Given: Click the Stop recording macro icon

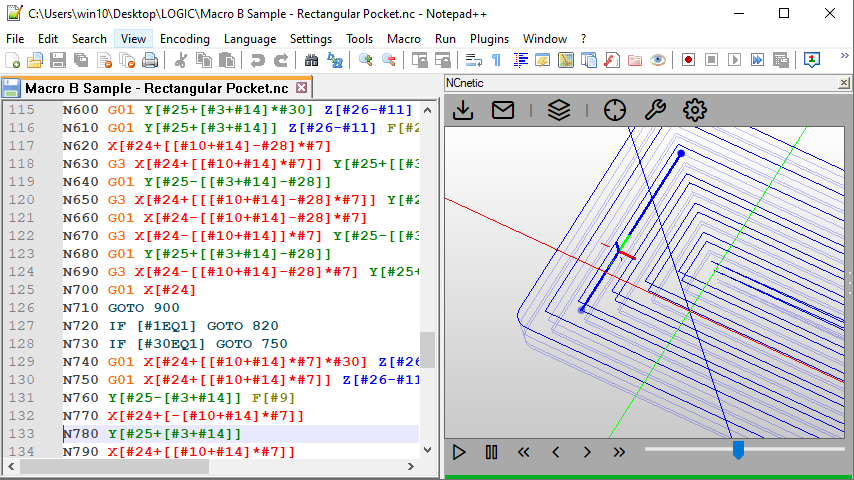Looking at the screenshot, I should [x=711, y=60].
